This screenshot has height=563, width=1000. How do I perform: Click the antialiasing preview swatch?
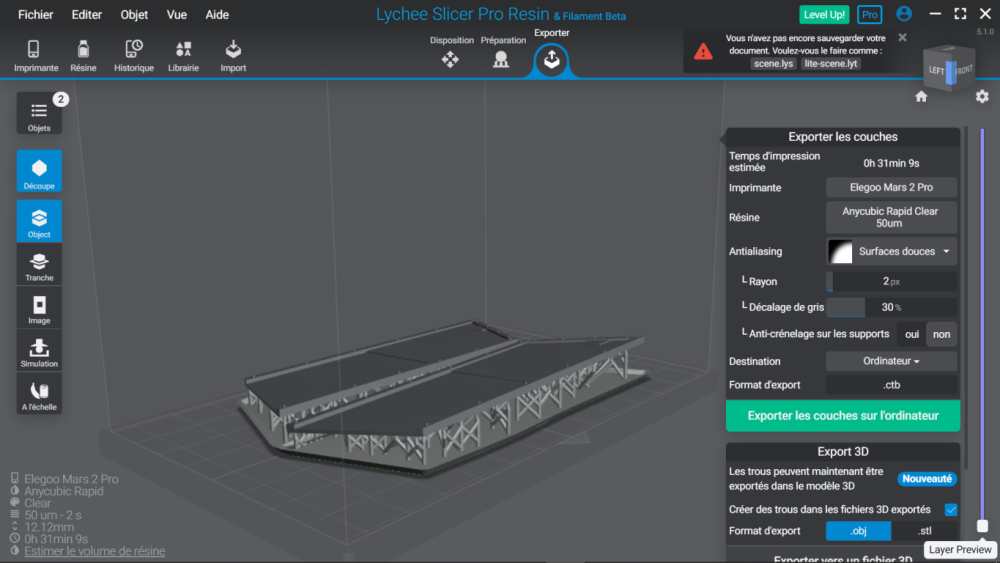[x=840, y=251]
